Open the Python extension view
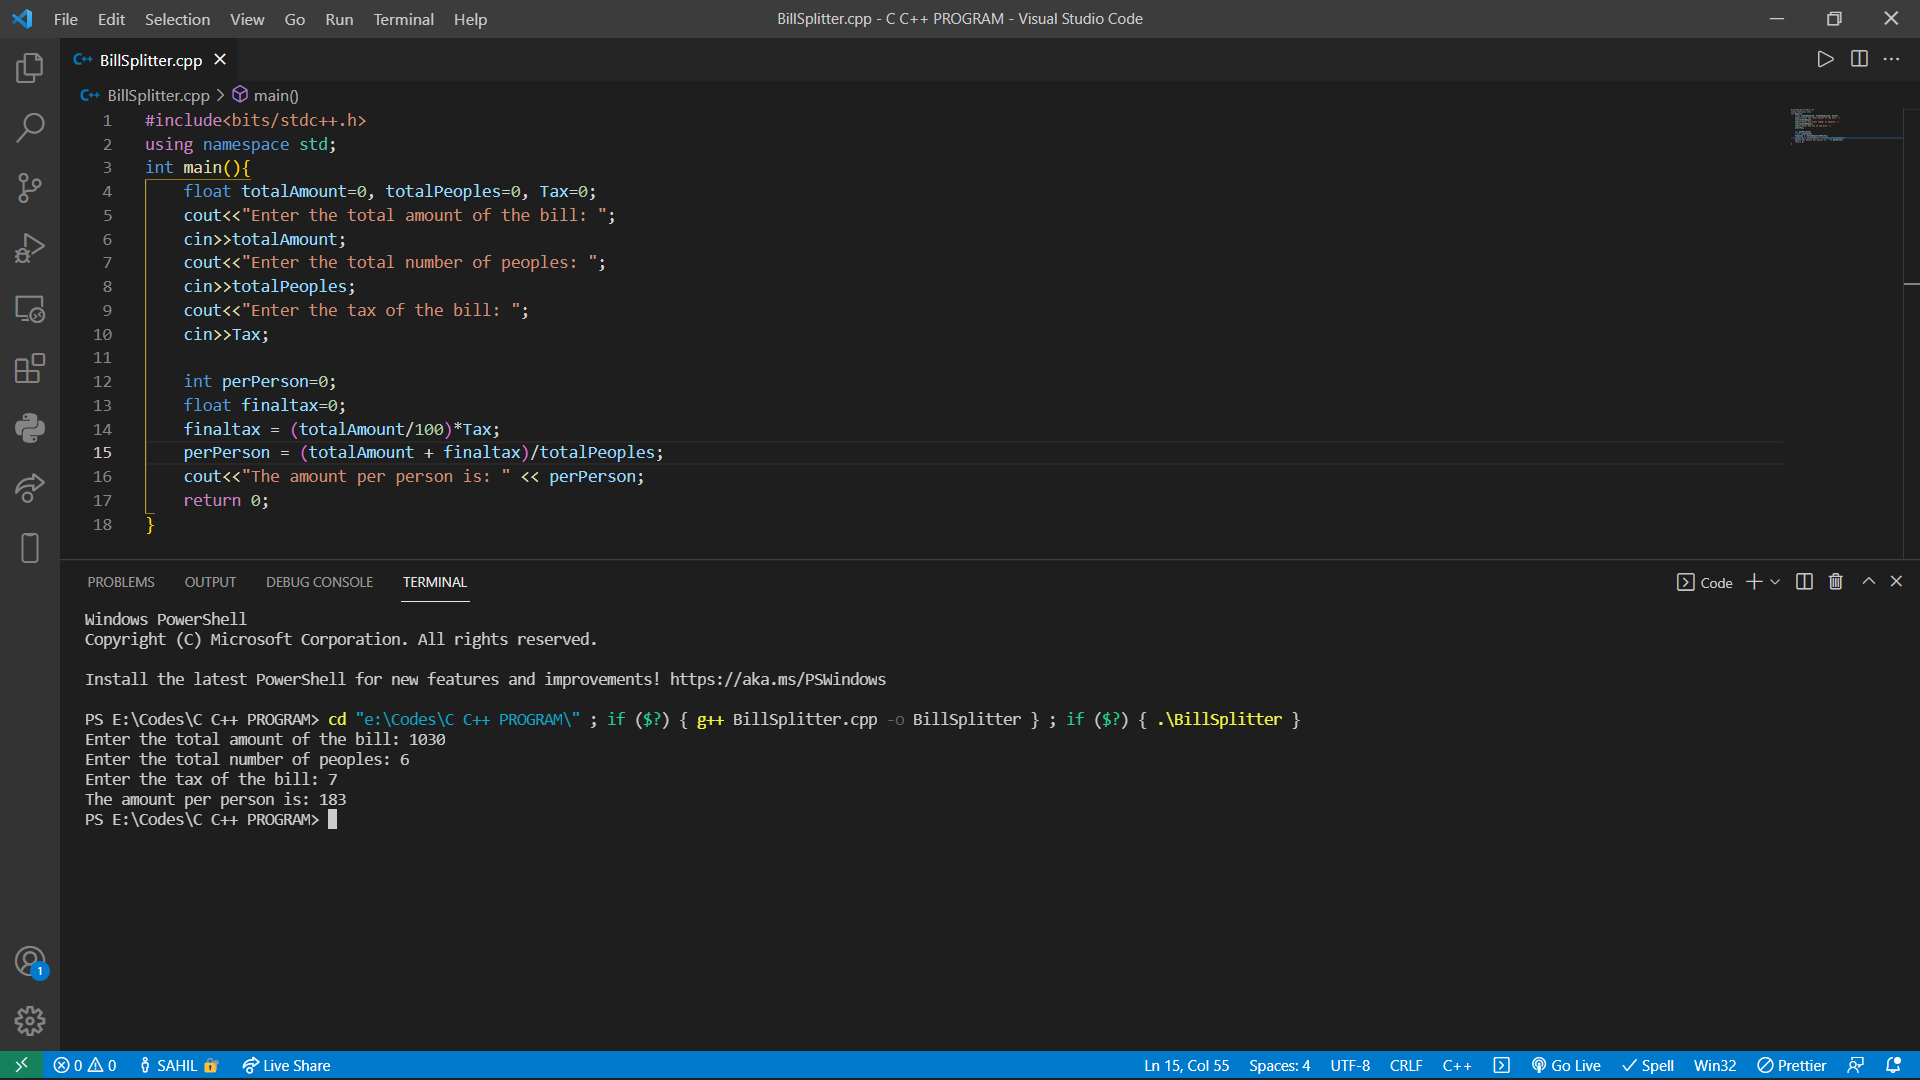This screenshot has width=1920, height=1080. pos(30,428)
